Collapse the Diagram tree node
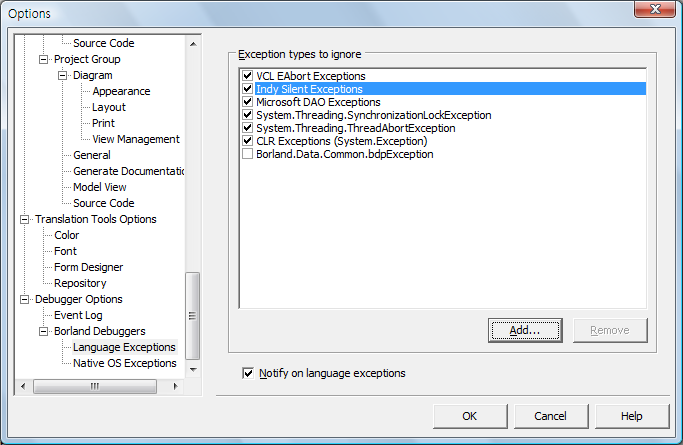 coord(62,75)
